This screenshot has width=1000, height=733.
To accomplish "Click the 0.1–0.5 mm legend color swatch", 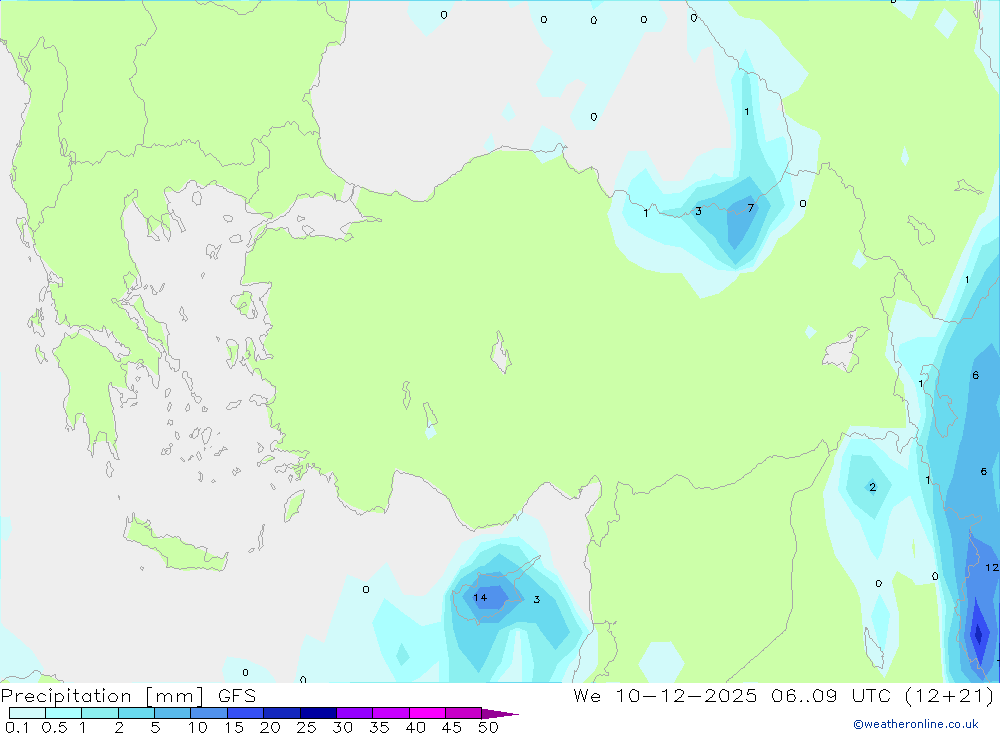I will [27, 713].
